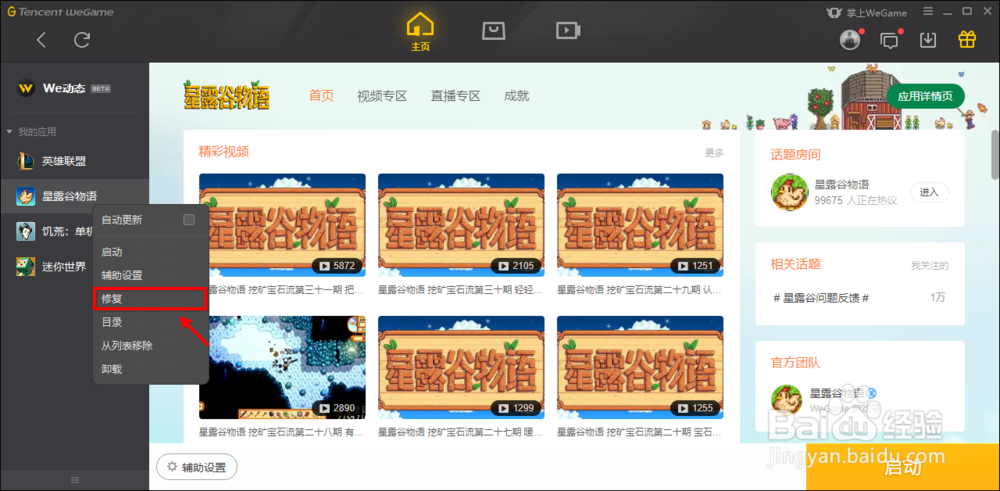Click the 应用详情页 button

(925, 96)
